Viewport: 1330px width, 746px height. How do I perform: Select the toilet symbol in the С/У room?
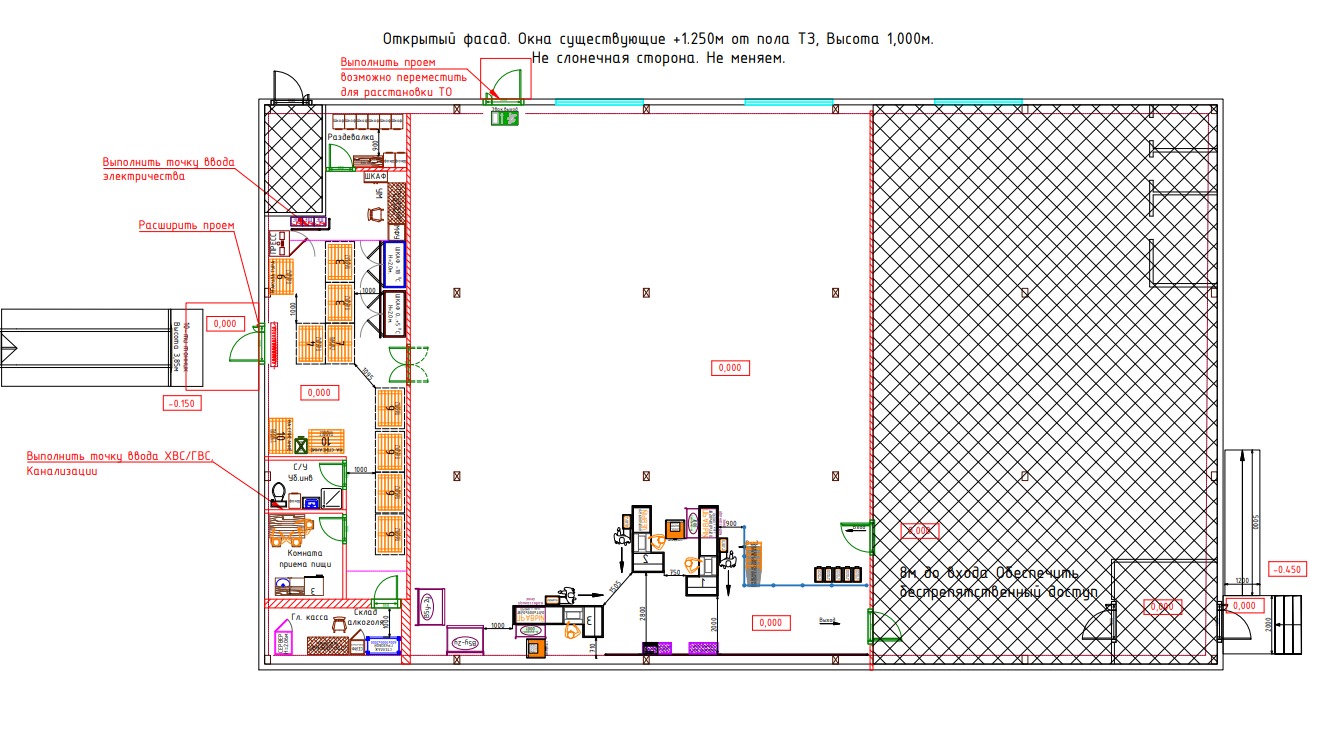point(279,494)
